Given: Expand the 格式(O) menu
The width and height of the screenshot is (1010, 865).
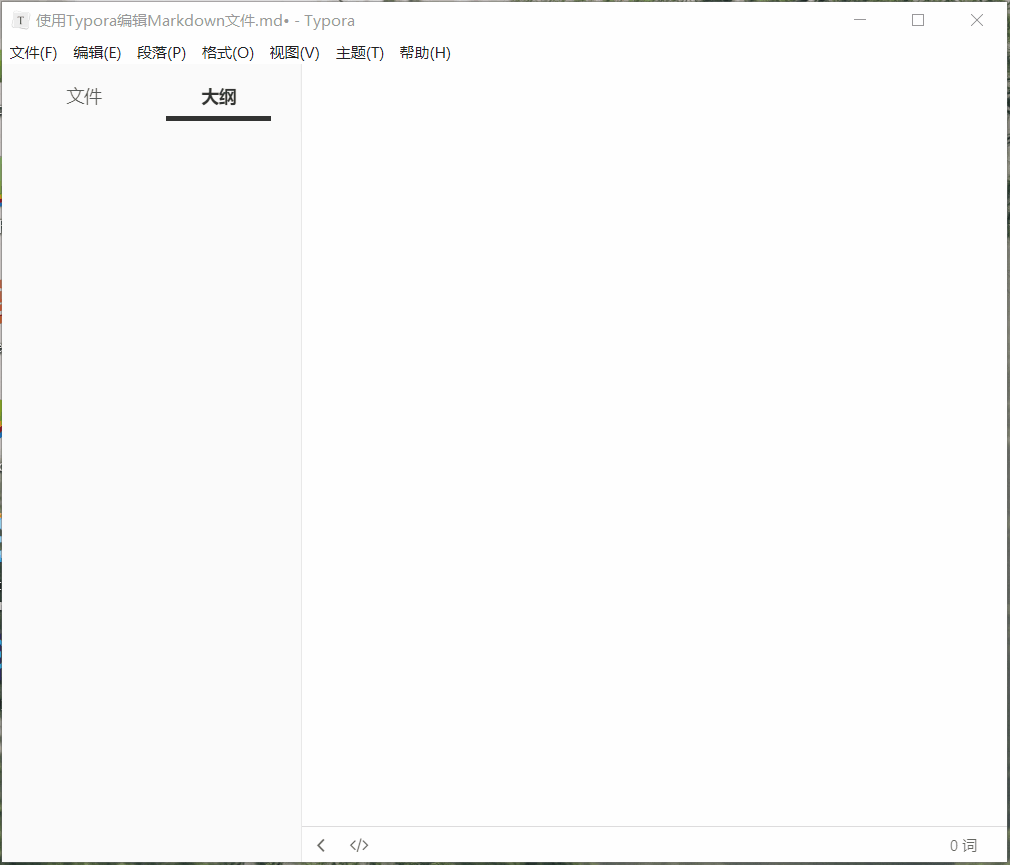Looking at the screenshot, I should pos(228,53).
